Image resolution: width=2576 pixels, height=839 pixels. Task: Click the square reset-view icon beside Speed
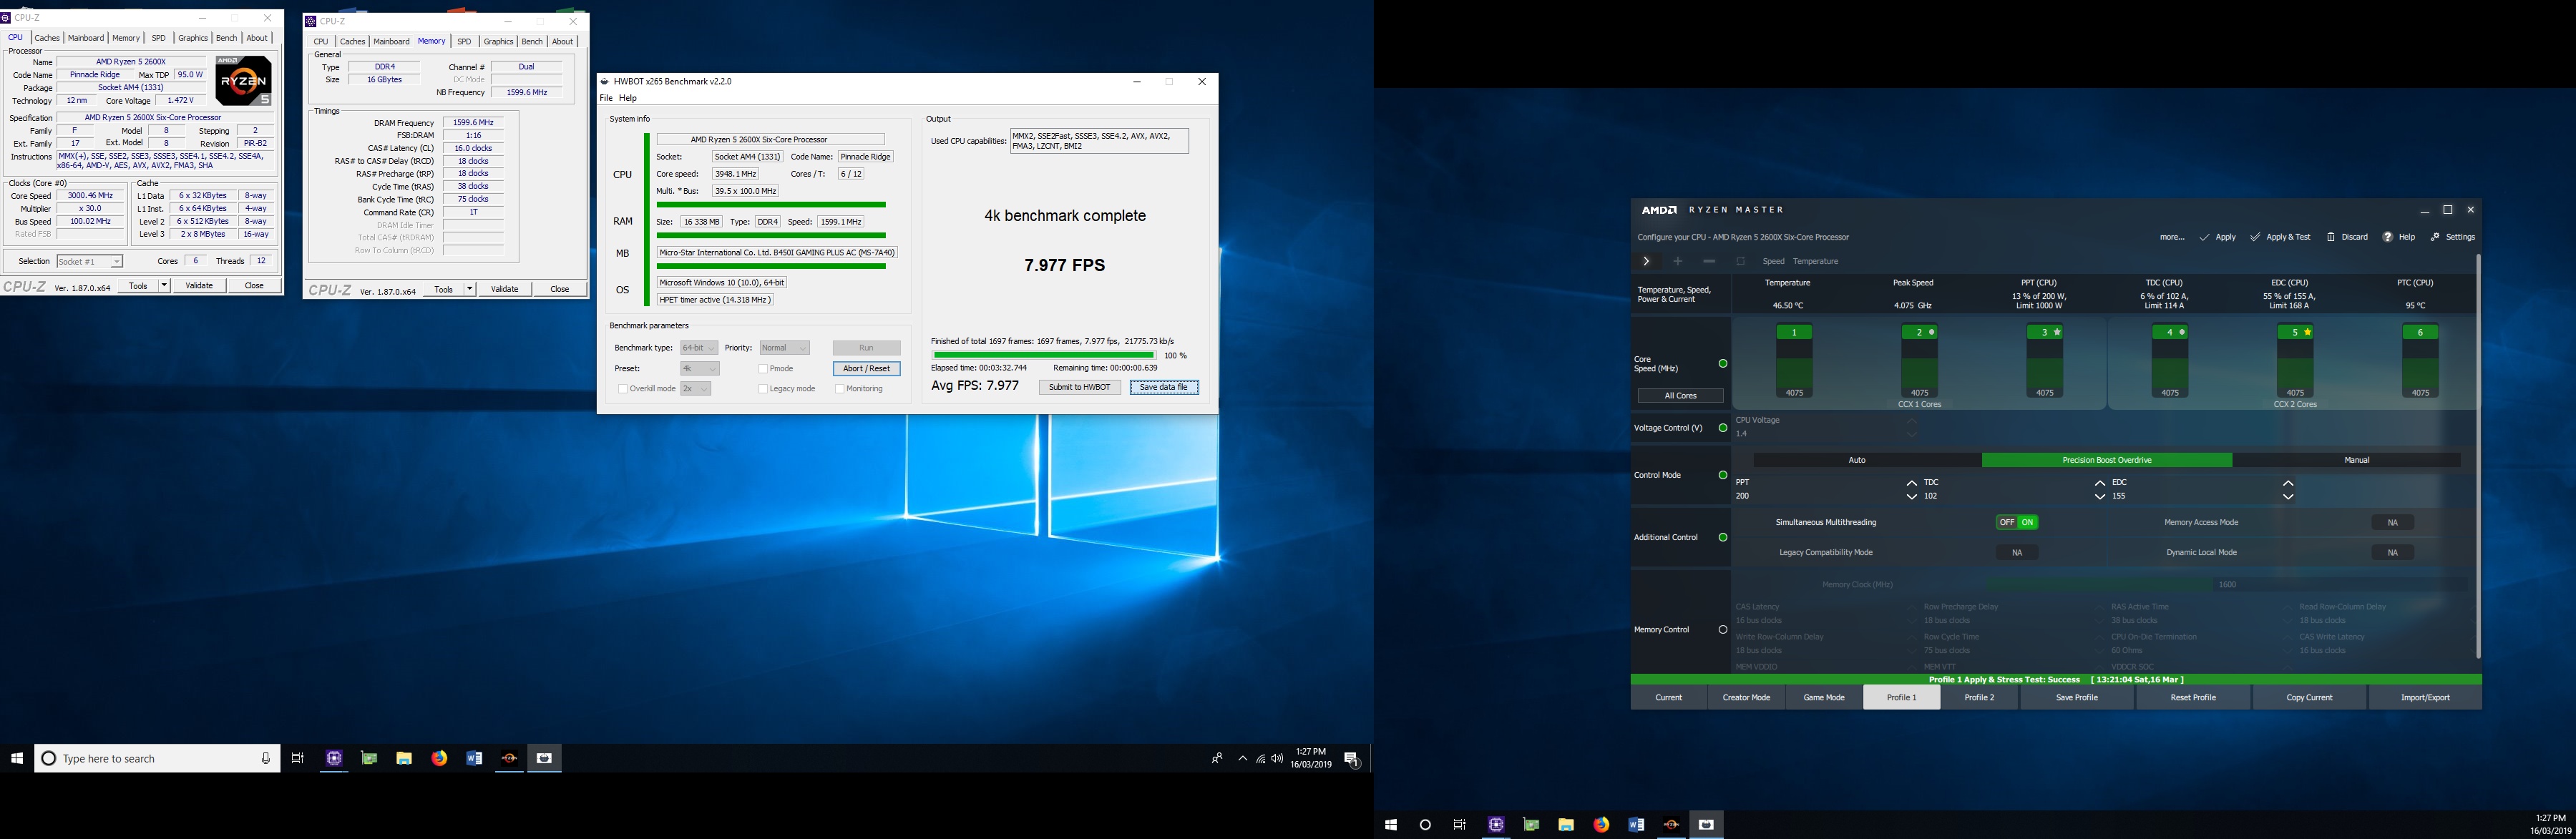1740,261
